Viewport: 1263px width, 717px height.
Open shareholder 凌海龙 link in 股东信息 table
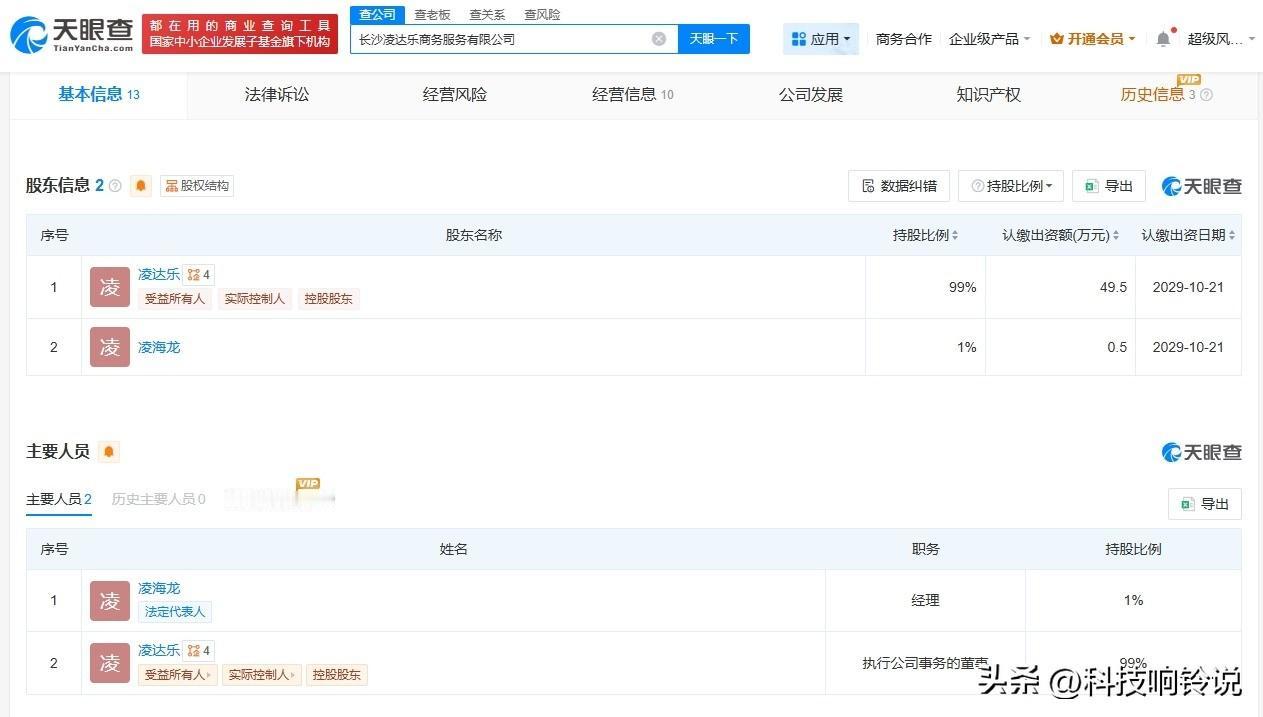(x=159, y=347)
